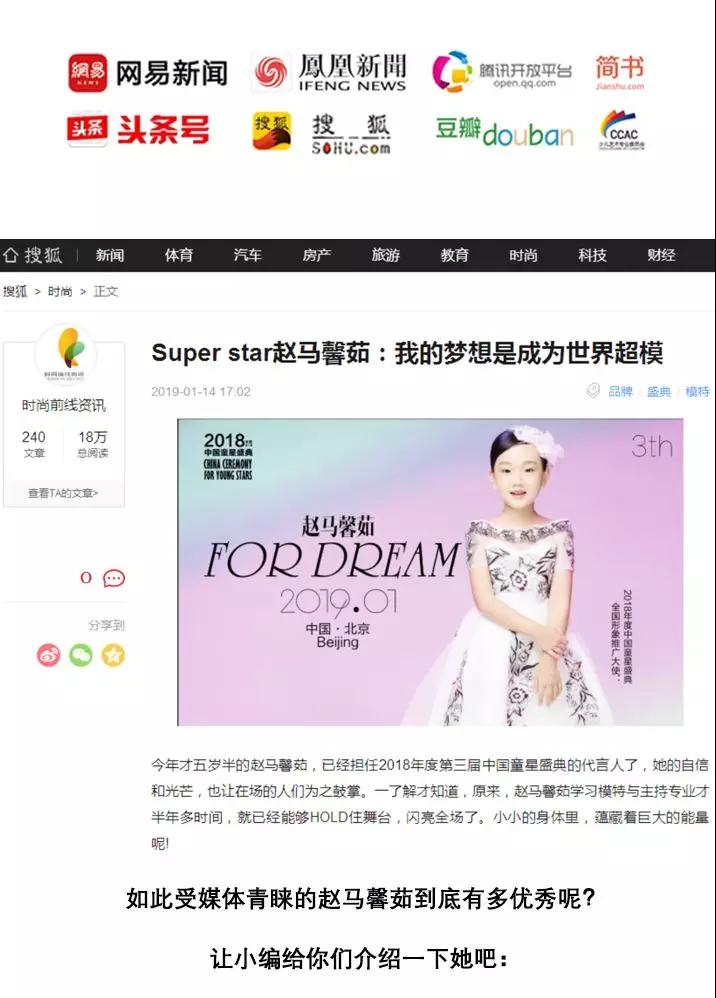The height and width of the screenshot is (998, 716).
Task: Click the 时尚前线资讯 author avatar
Action: (x=65, y=354)
